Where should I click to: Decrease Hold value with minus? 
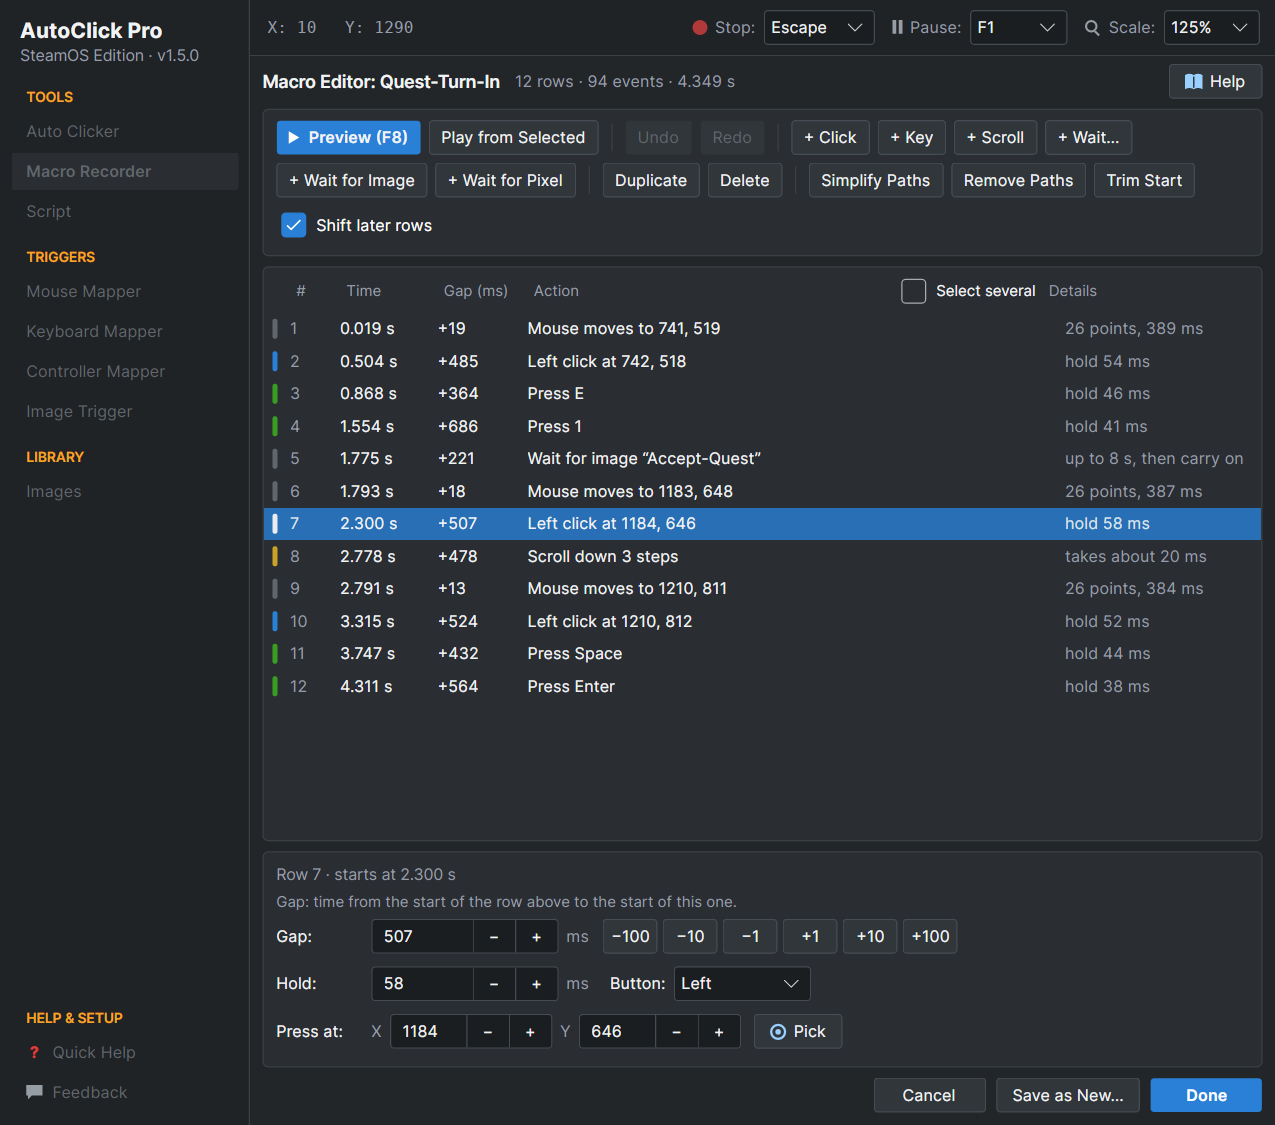pyautogui.click(x=494, y=984)
